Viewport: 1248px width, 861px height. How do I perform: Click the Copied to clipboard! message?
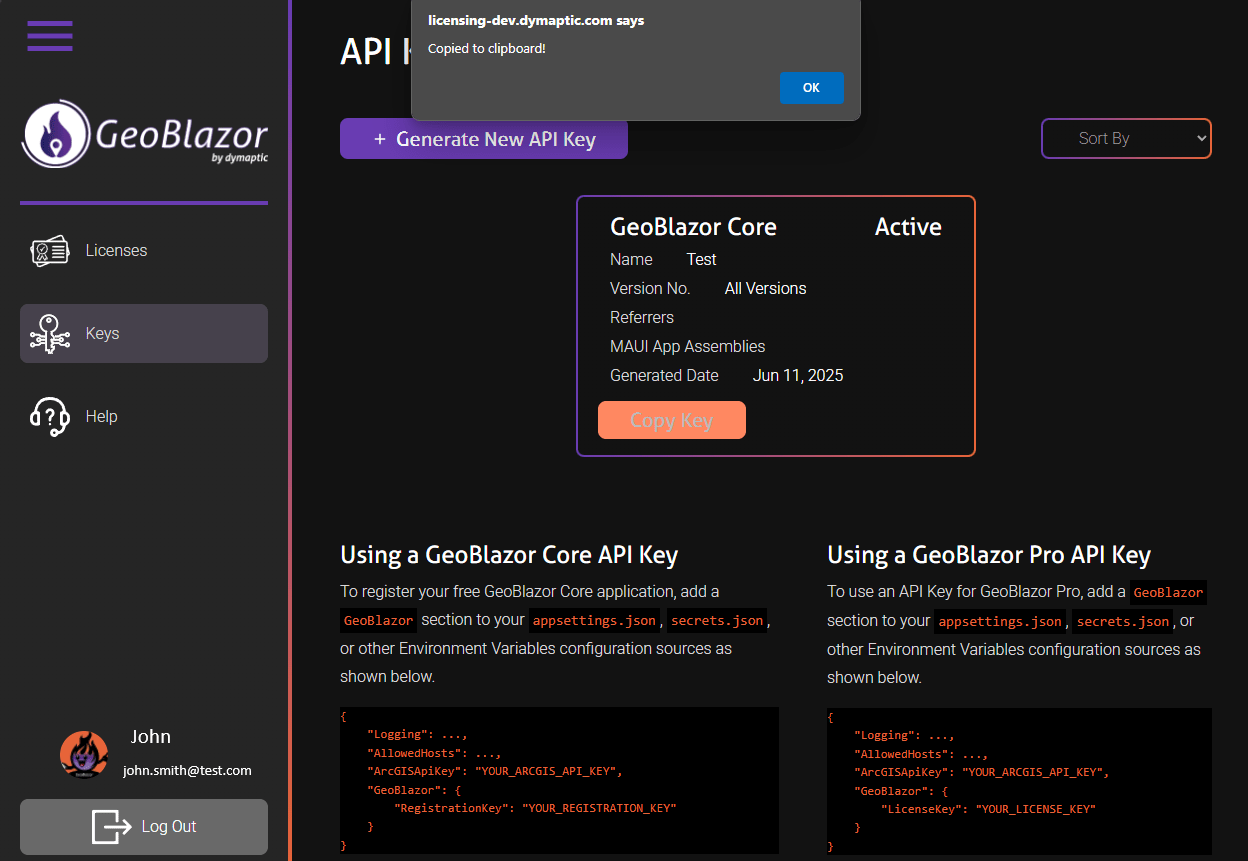[x=487, y=48]
